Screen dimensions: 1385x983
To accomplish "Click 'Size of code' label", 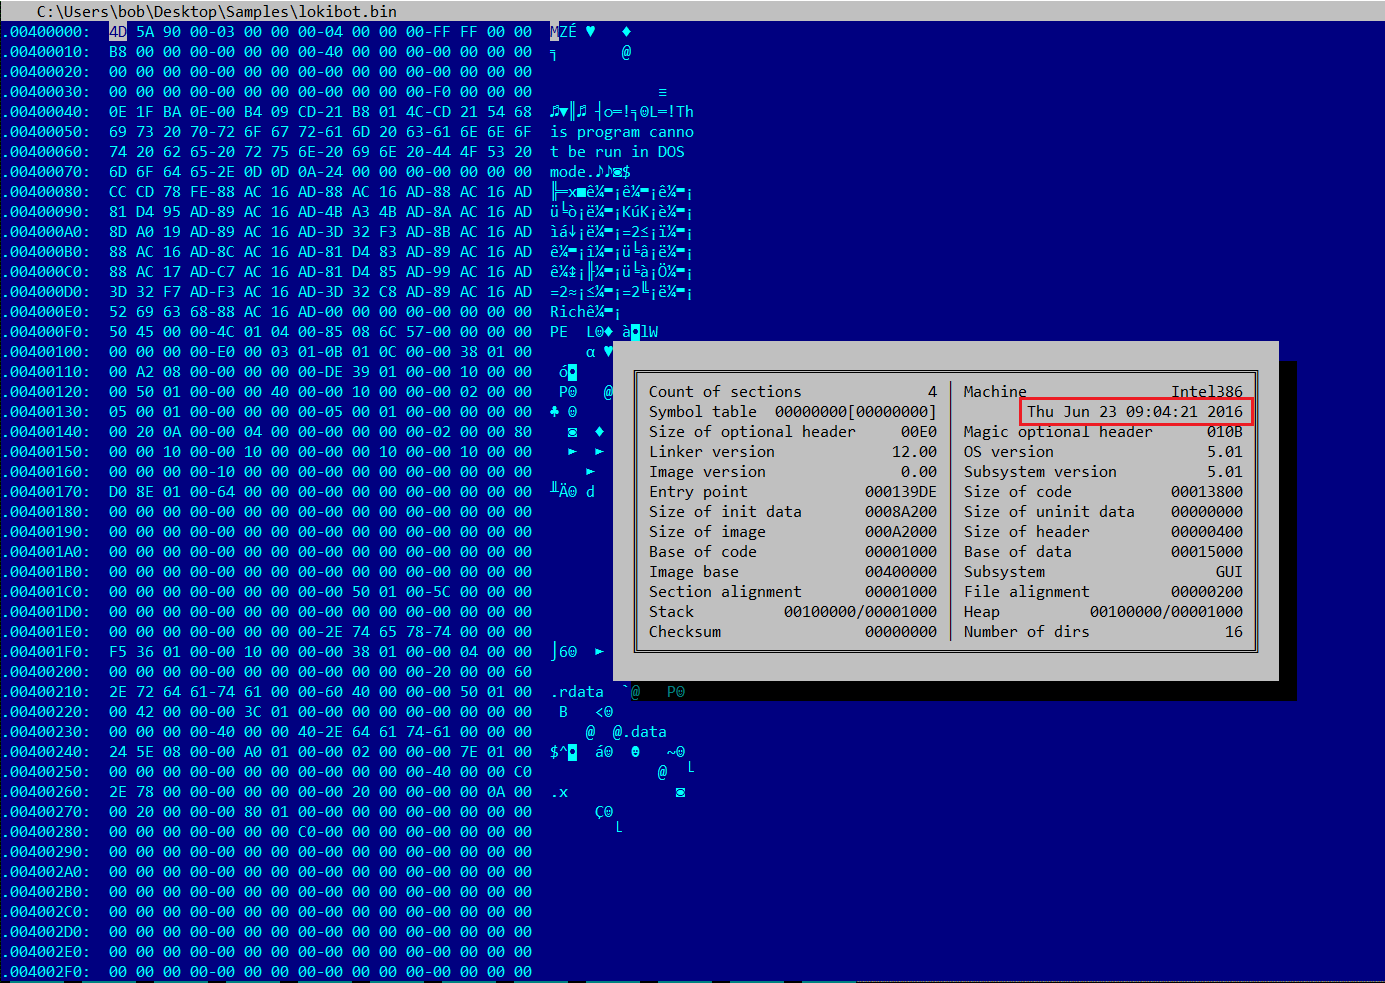I will (1017, 492).
